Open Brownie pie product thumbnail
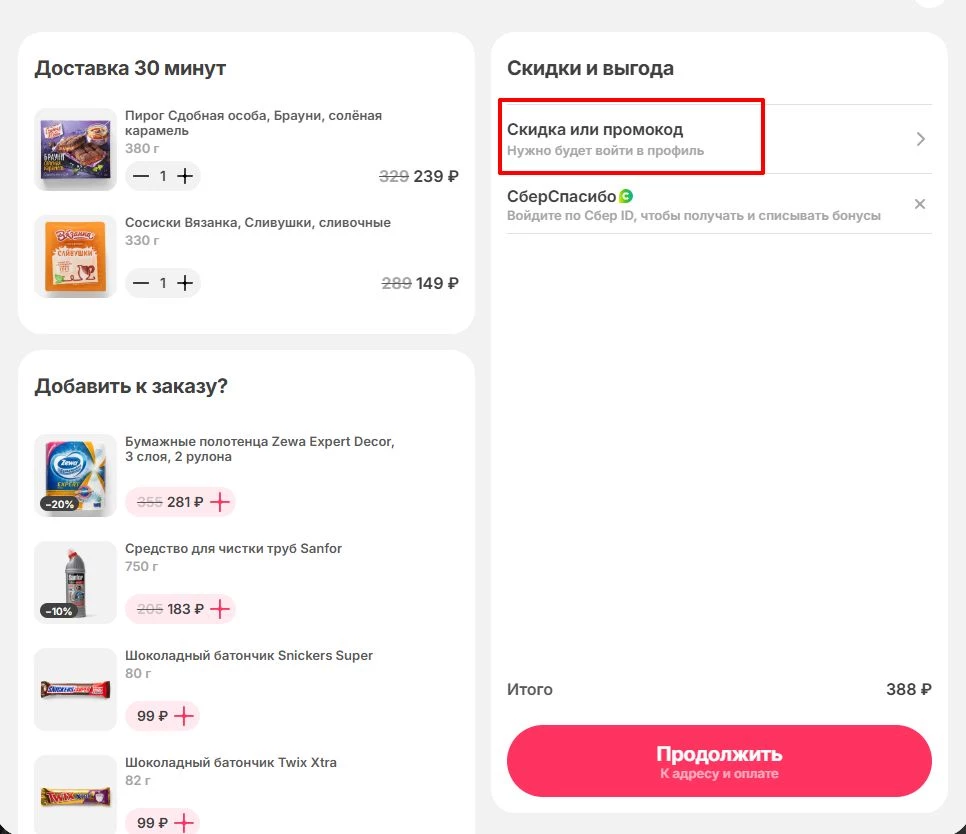966x834 pixels. pos(76,150)
